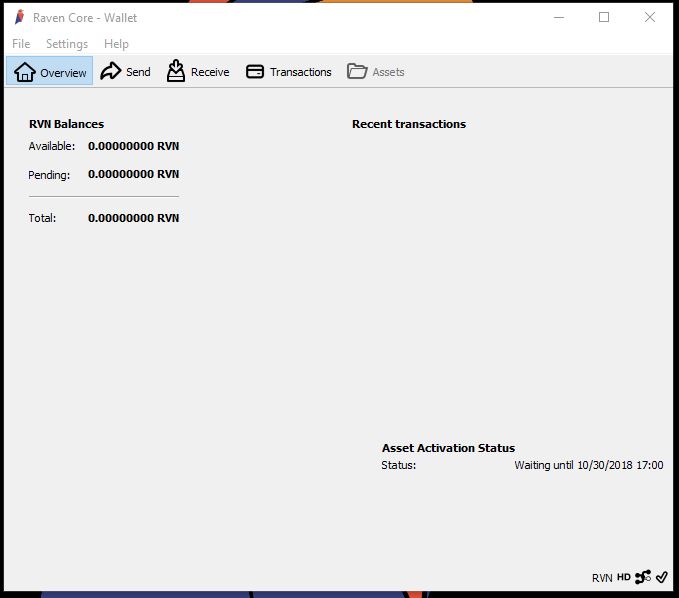Open the Settings menu
The image size is (679, 598).
pos(67,44)
